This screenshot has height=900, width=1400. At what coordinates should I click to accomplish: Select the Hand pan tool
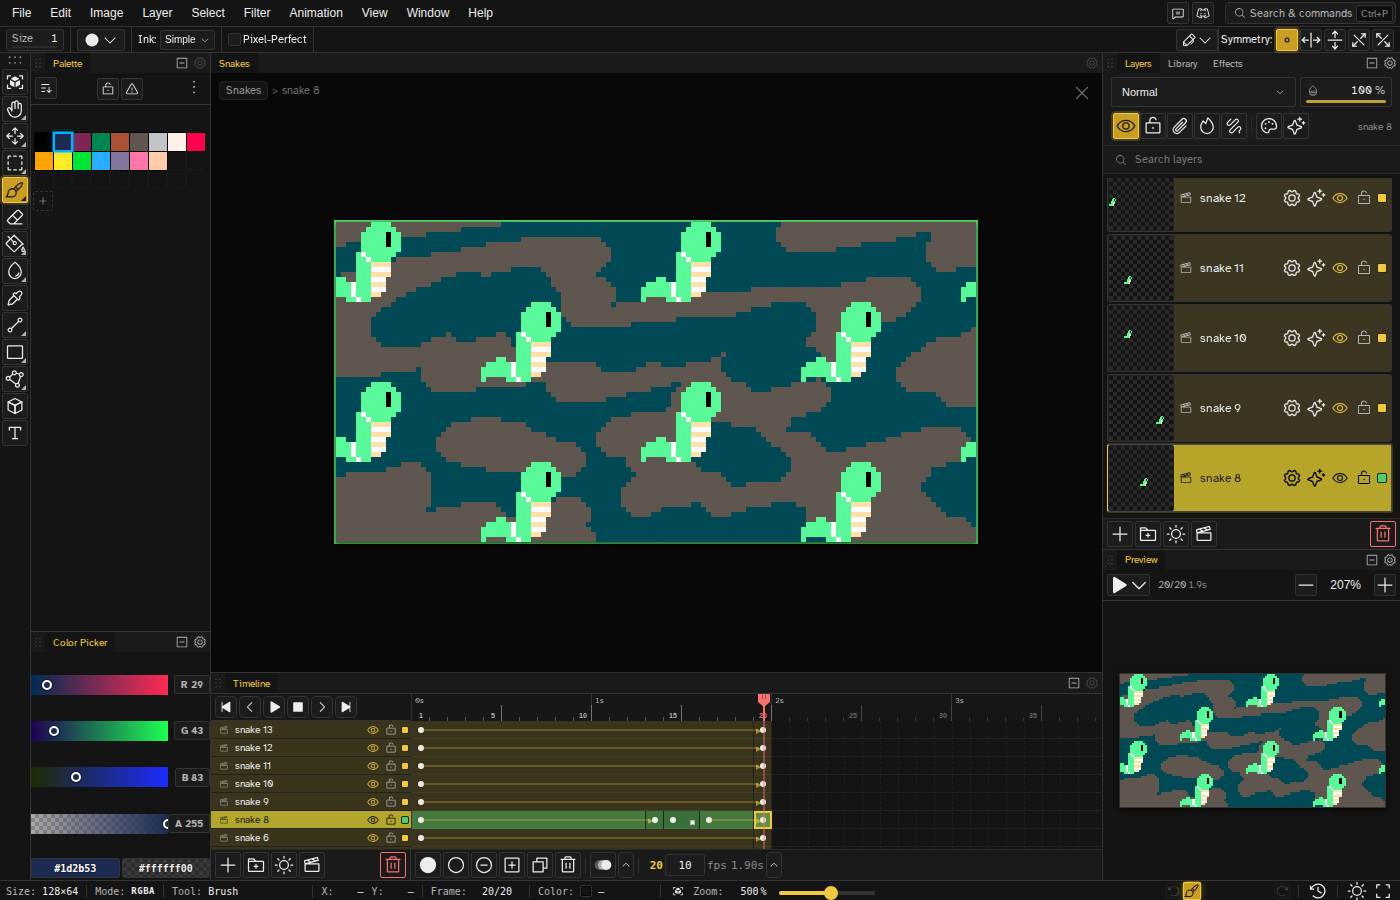[15, 109]
